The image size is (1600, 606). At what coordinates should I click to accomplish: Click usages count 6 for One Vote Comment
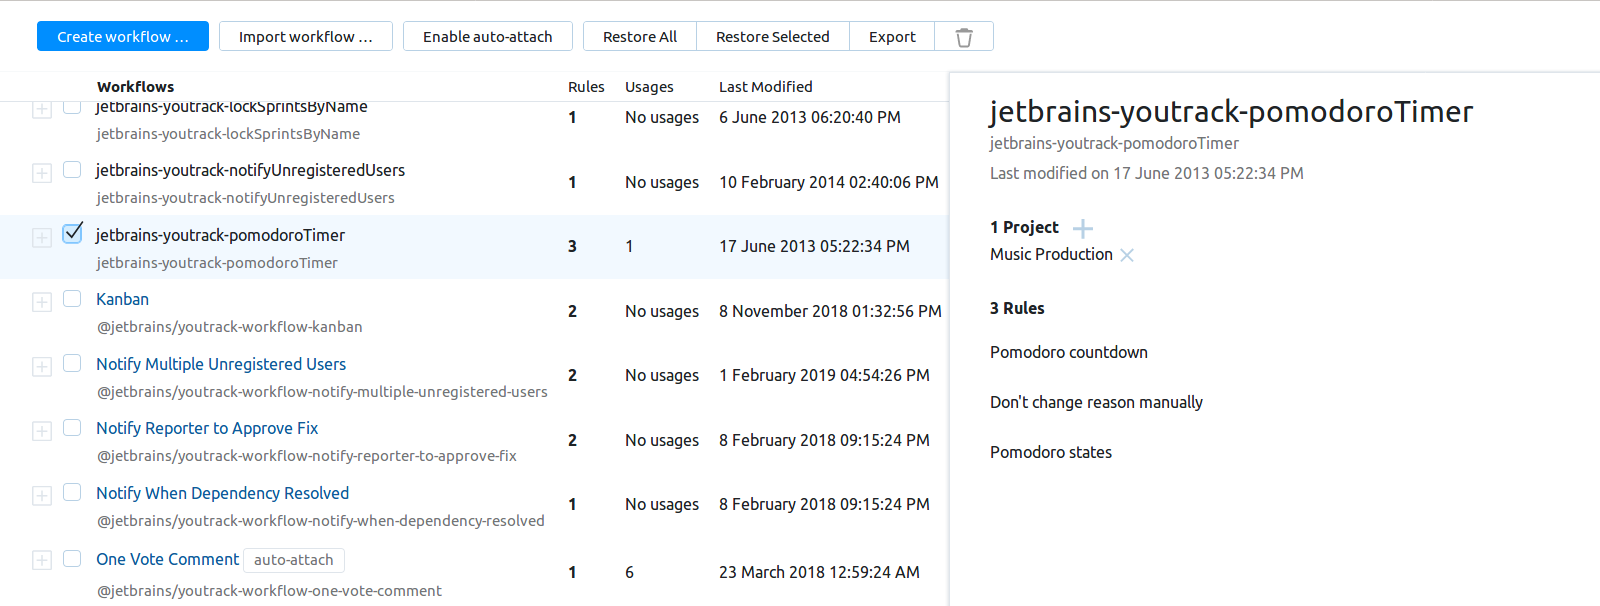(629, 572)
